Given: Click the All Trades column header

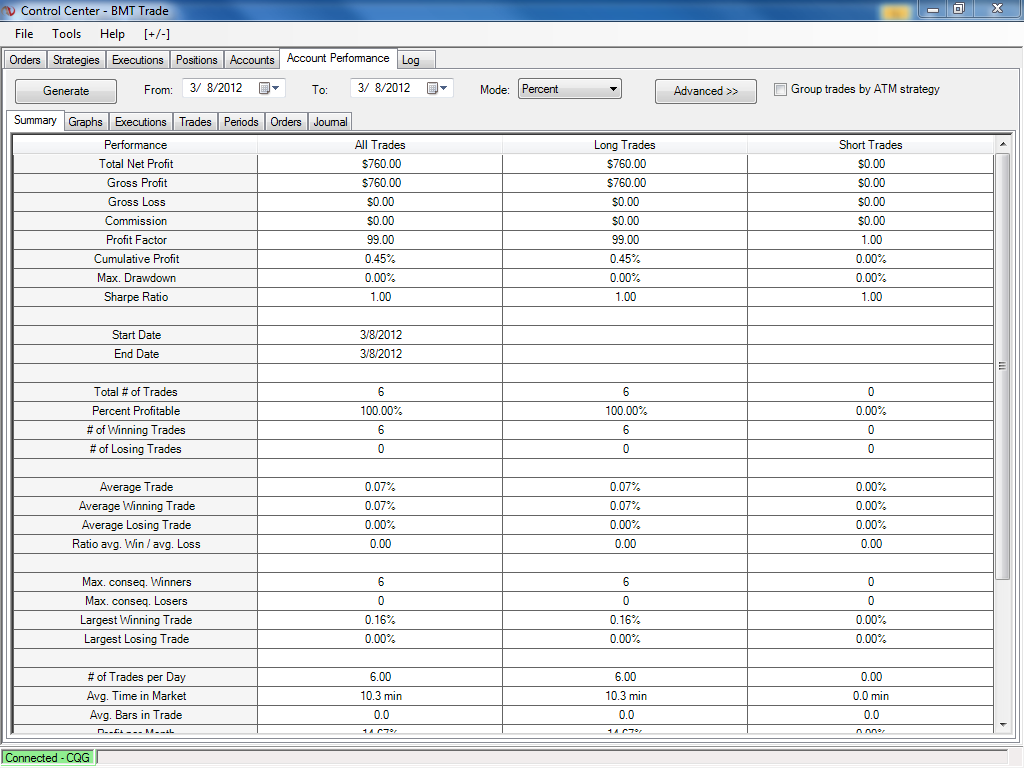Looking at the screenshot, I should 380,145.
